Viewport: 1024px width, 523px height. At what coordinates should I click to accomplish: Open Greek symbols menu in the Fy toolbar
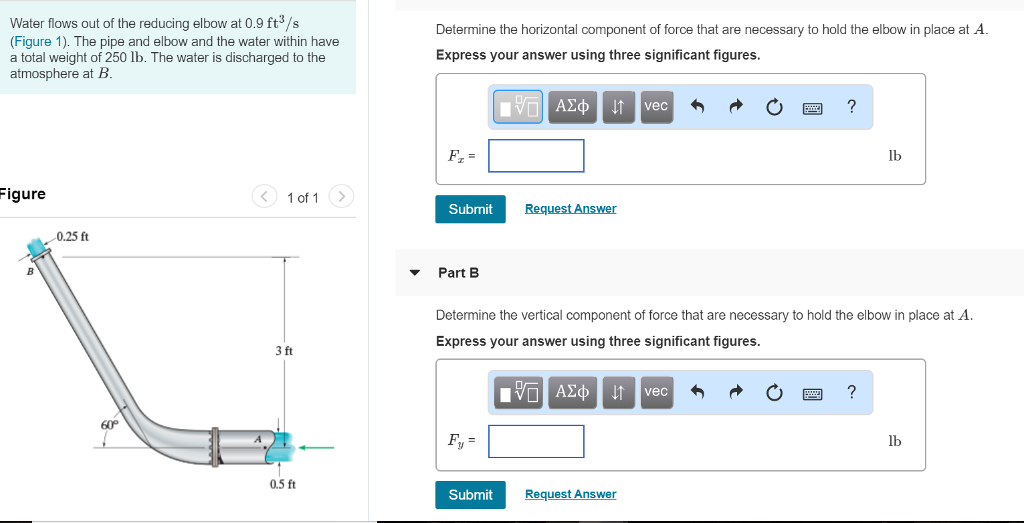point(573,392)
